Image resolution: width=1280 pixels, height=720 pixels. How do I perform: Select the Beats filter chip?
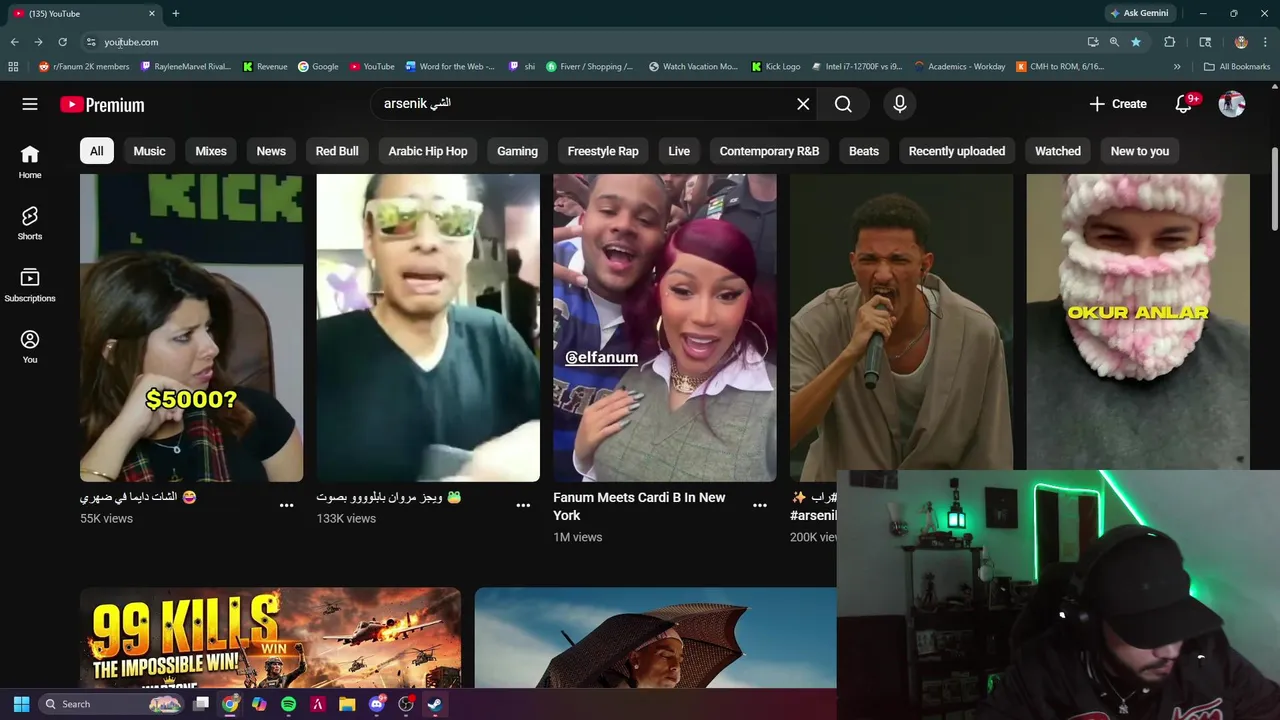pos(864,151)
